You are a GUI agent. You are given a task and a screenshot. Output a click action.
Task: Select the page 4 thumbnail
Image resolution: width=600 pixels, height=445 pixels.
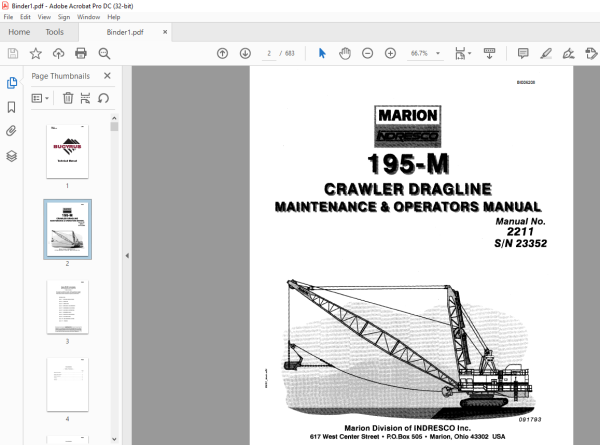[x=67, y=385]
